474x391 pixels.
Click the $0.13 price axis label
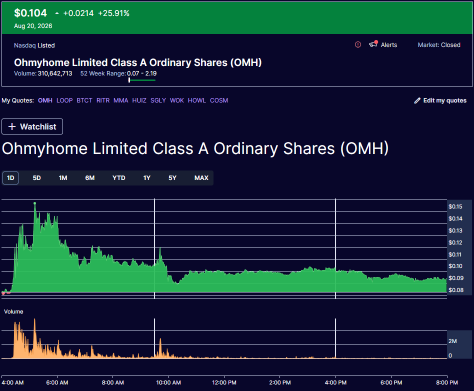pyautogui.click(x=455, y=231)
